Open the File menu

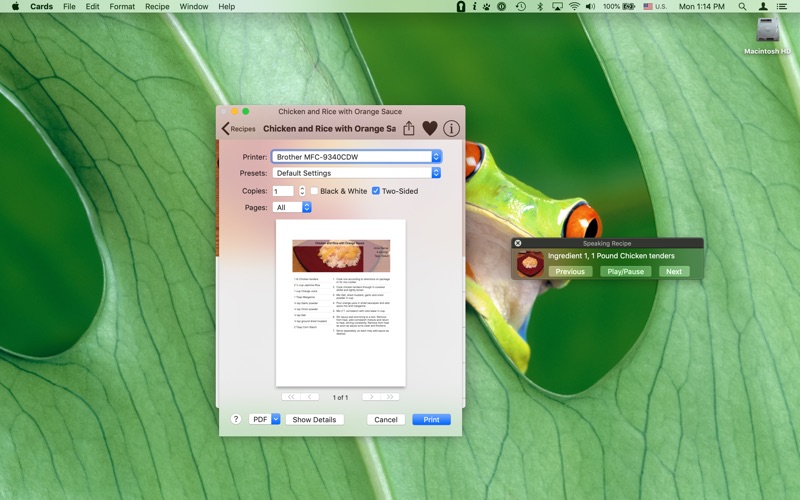69,6
